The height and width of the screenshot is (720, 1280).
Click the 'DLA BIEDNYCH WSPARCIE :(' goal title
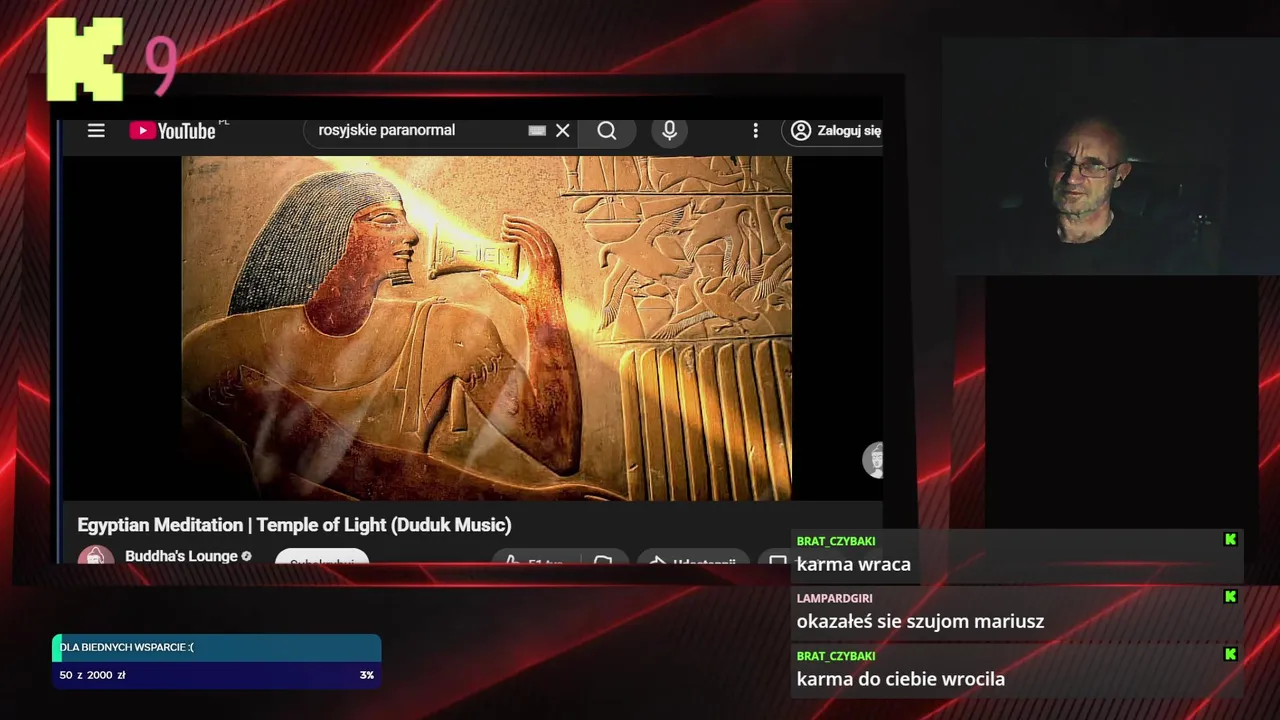pos(126,647)
